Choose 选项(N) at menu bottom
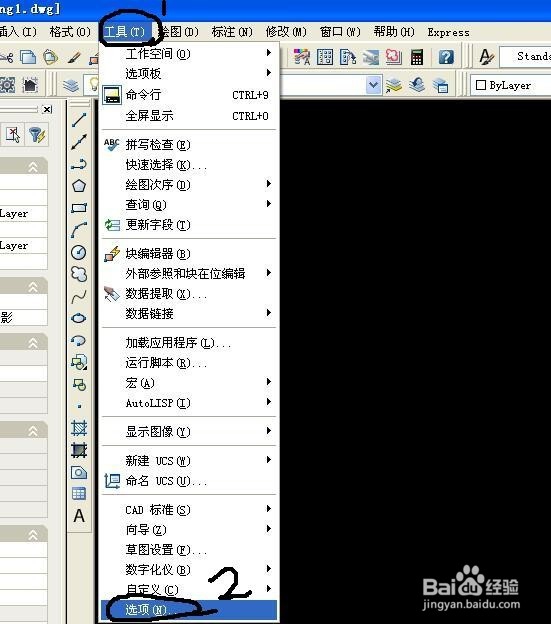551x624 pixels. pos(189,610)
